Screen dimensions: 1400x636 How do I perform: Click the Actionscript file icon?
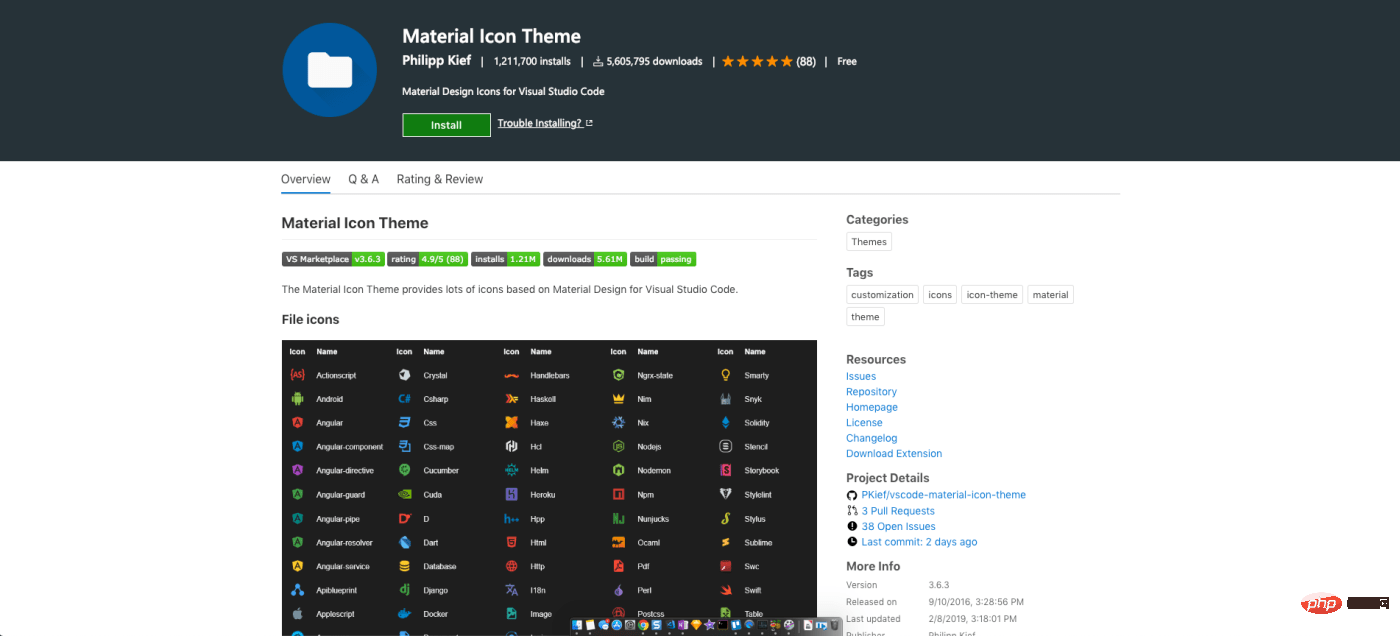coord(297,375)
